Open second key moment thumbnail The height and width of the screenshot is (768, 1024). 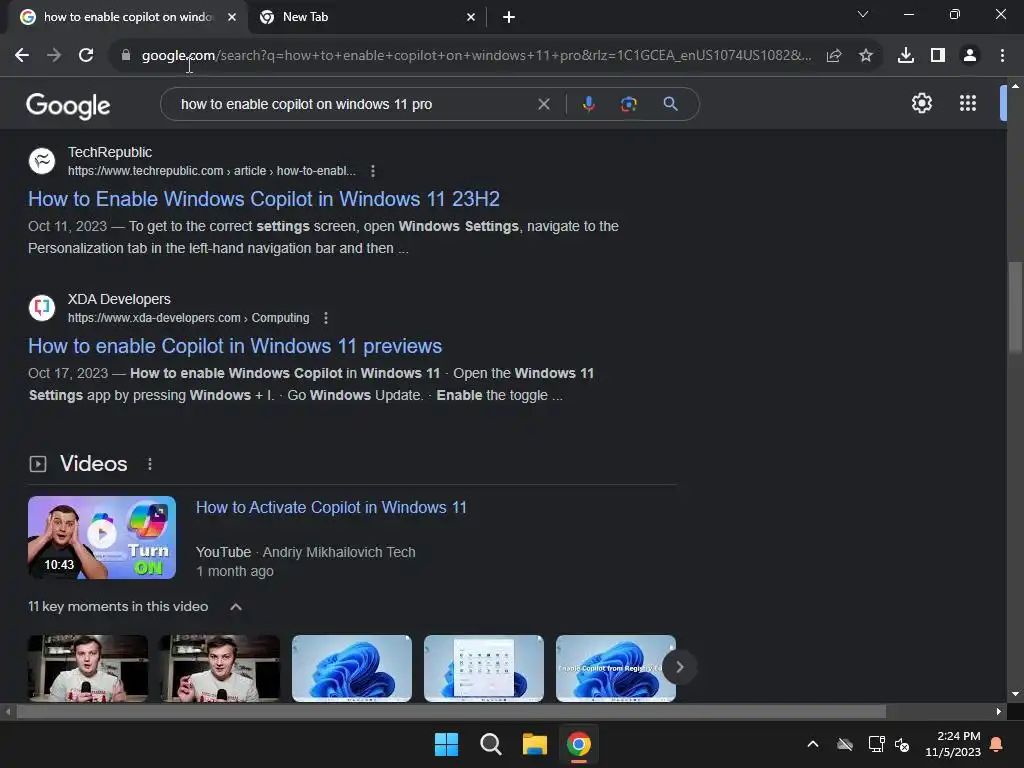pyautogui.click(x=220, y=668)
